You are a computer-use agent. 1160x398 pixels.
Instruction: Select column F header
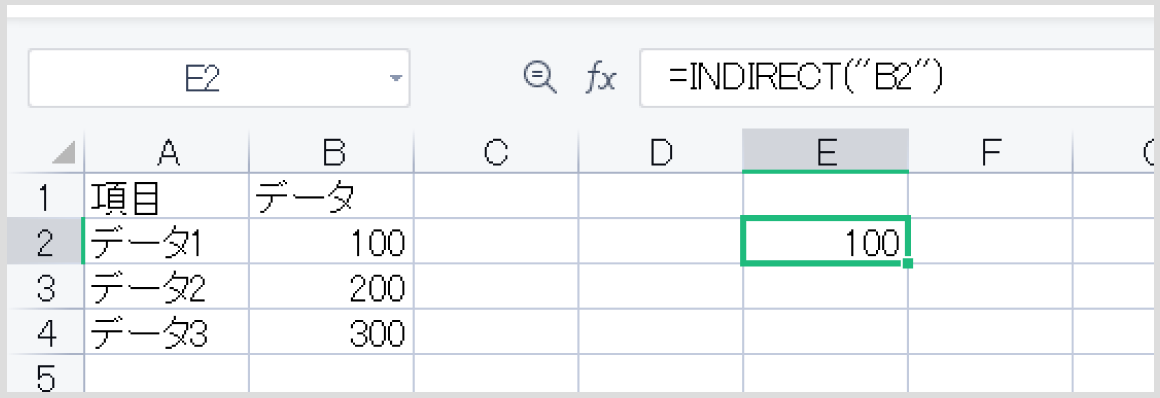[x=990, y=152]
